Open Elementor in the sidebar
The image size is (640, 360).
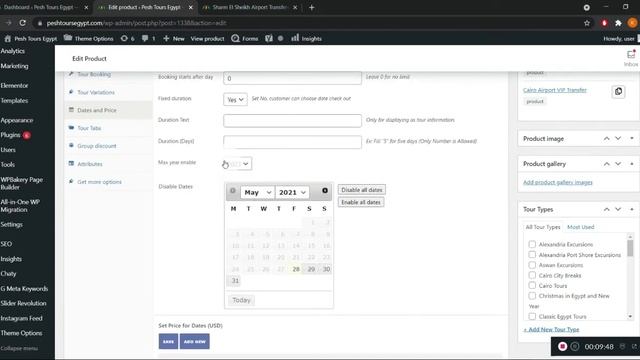[x=14, y=86]
